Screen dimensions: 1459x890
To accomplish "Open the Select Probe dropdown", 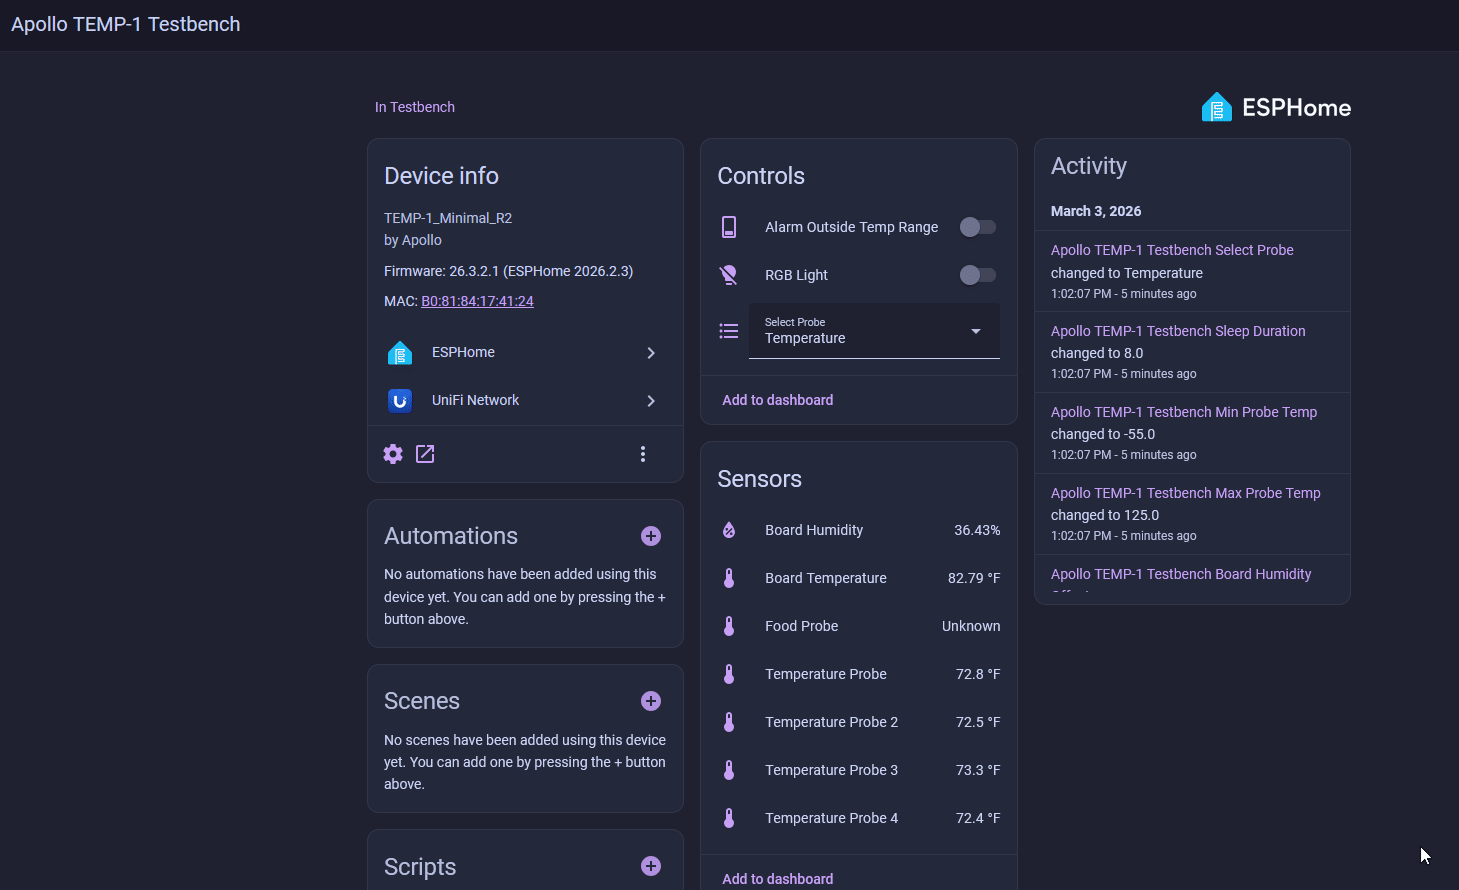I will click(x=874, y=331).
